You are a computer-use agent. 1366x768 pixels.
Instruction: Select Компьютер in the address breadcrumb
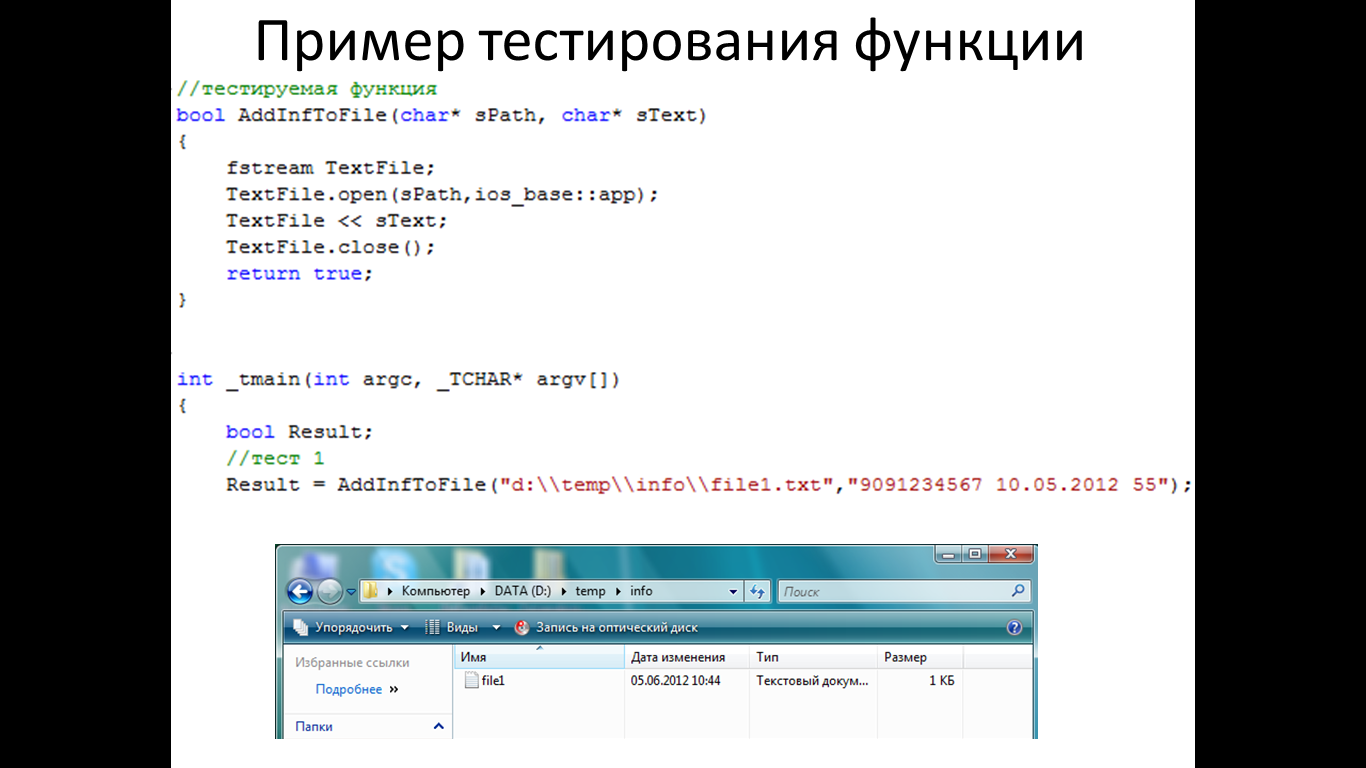(x=435, y=591)
